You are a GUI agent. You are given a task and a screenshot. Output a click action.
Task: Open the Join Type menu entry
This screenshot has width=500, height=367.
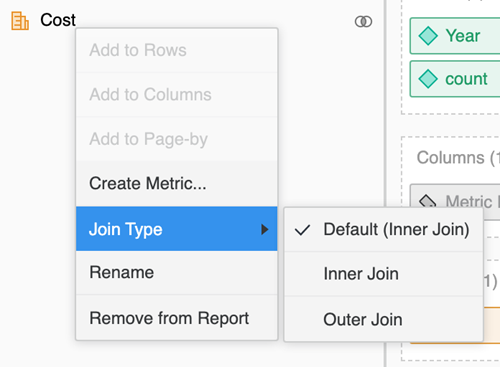click(177, 229)
